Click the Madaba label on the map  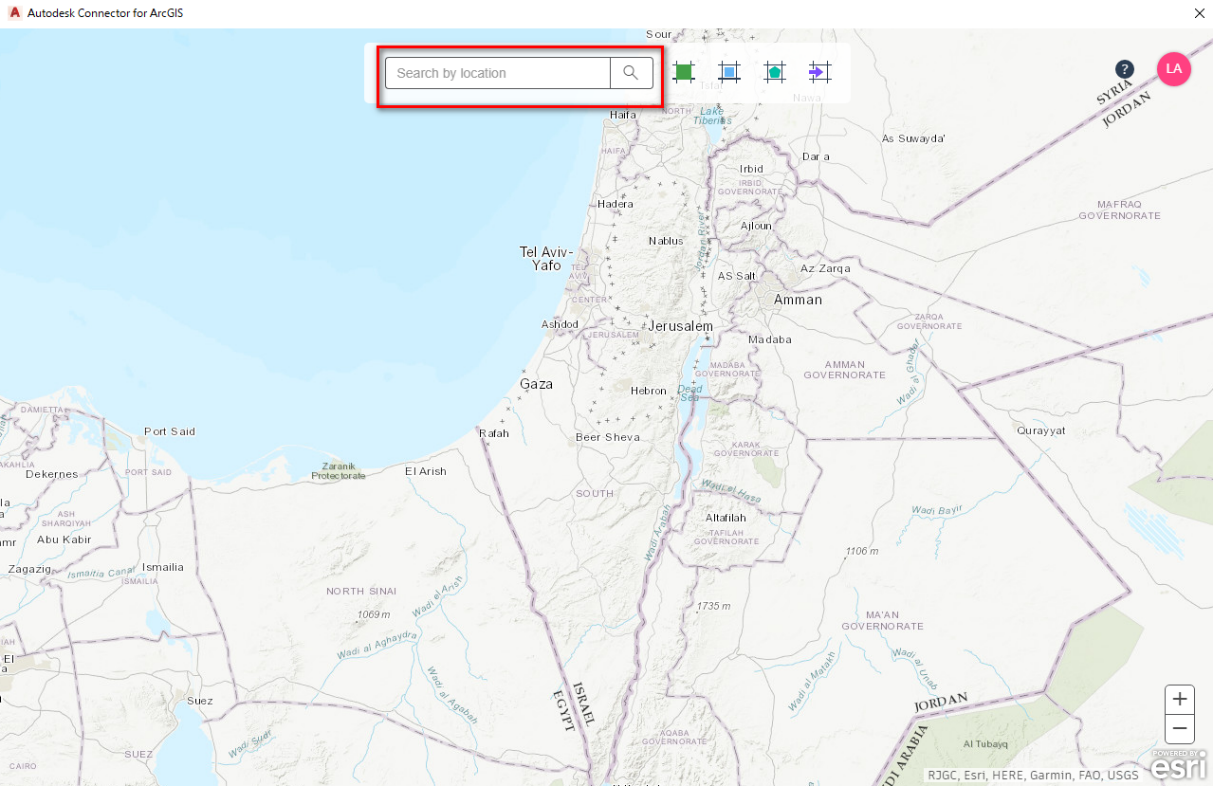770,340
